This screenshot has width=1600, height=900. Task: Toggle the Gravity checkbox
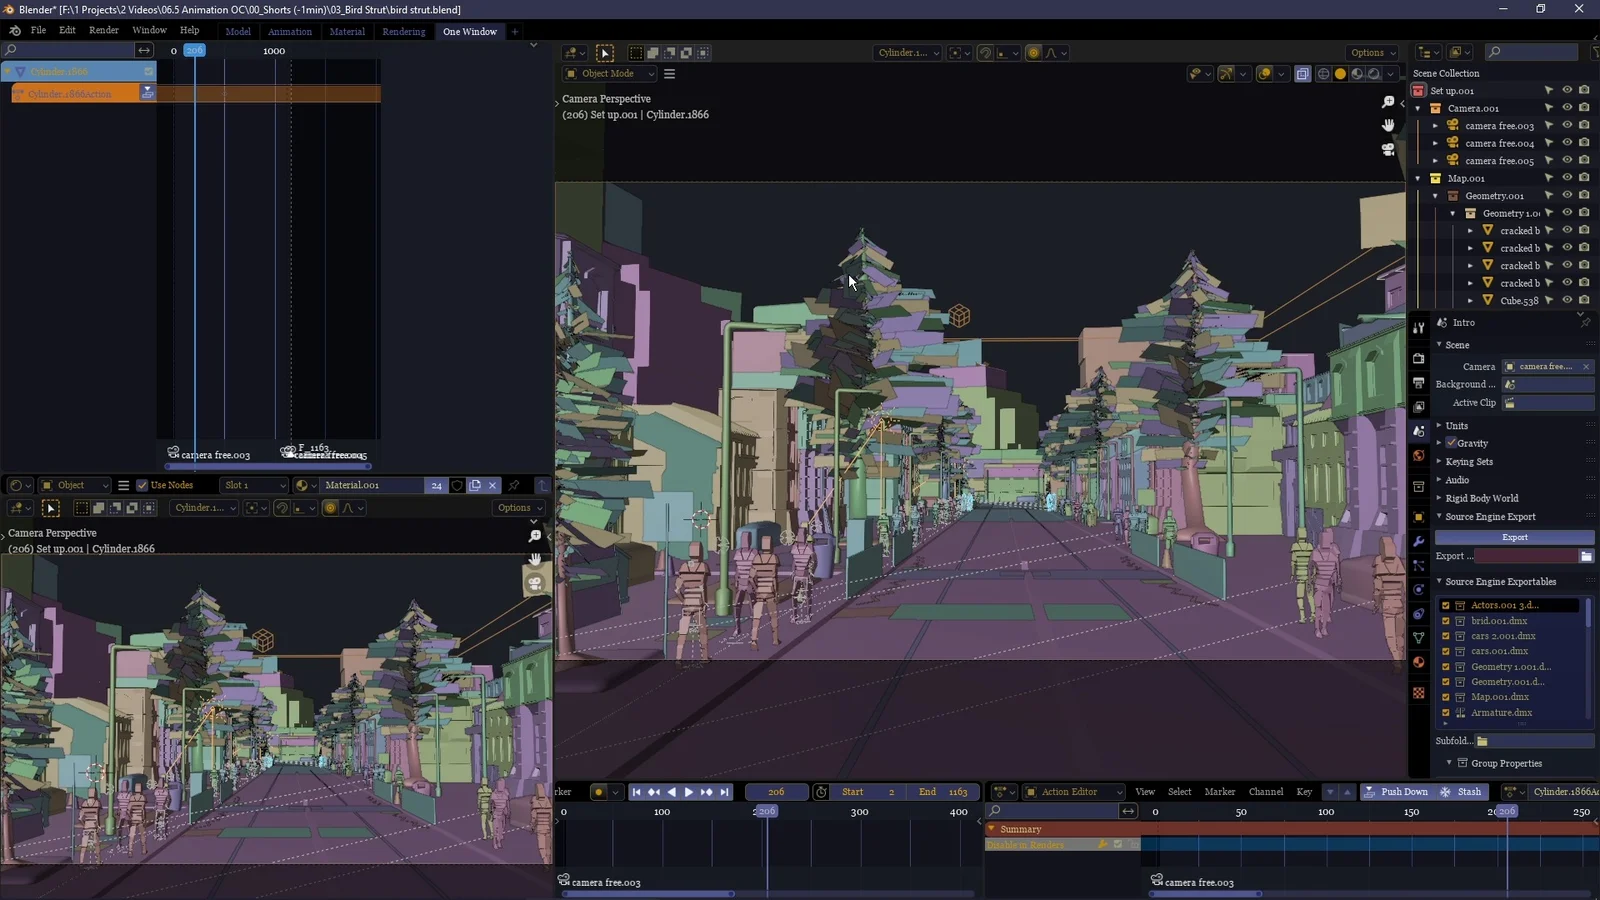[x=1451, y=443]
